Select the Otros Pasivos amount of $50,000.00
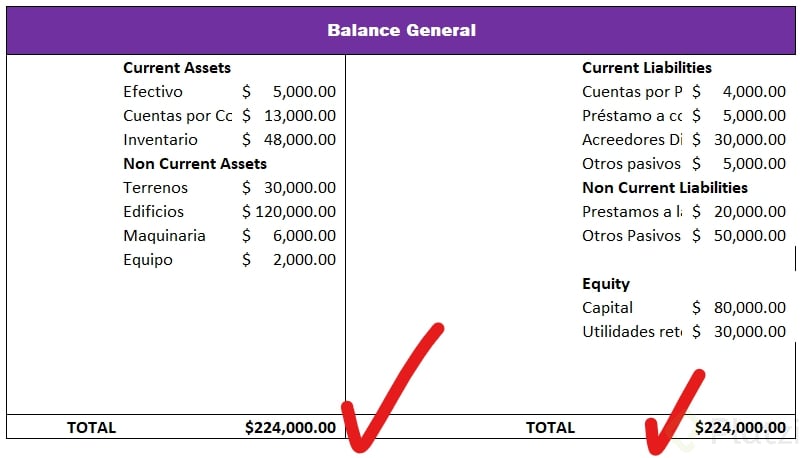The image size is (808, 458). click(x=739, y=236)
